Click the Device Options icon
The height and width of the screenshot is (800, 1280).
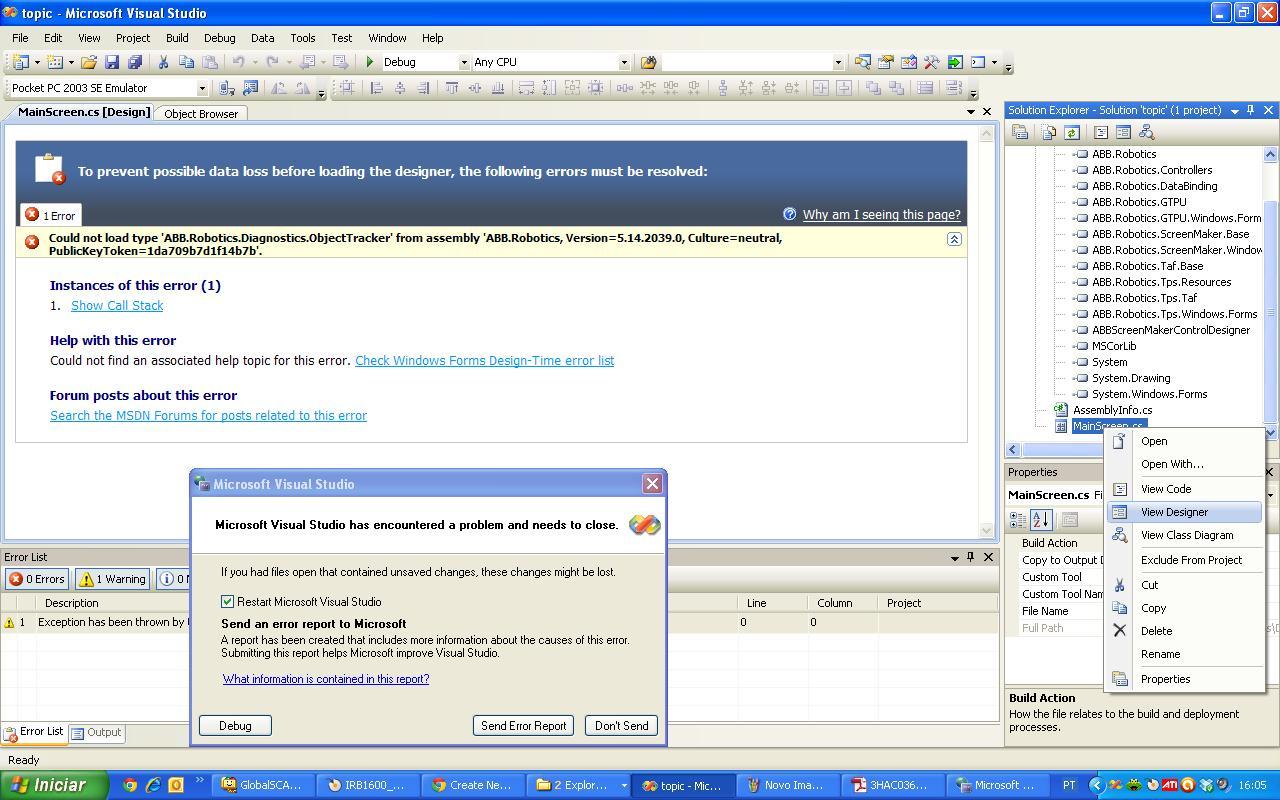click(x=250, y=88)
